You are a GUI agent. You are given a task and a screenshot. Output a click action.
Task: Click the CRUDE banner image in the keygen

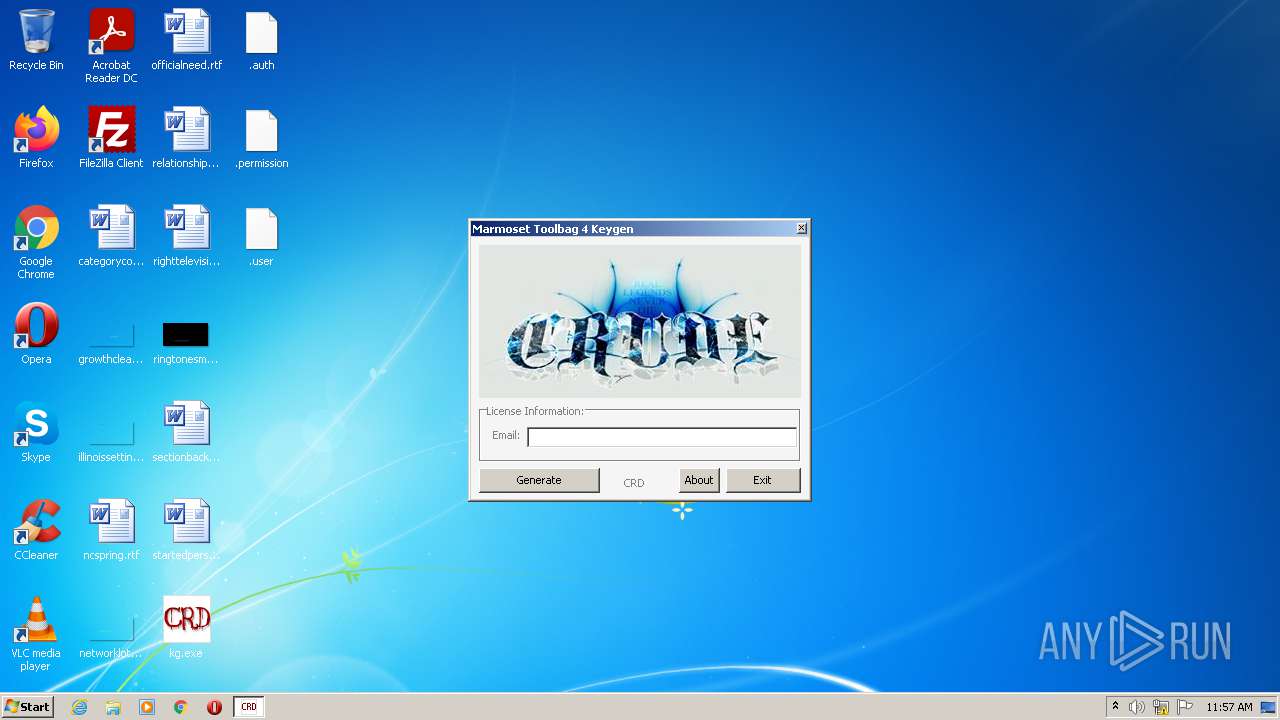640,321
